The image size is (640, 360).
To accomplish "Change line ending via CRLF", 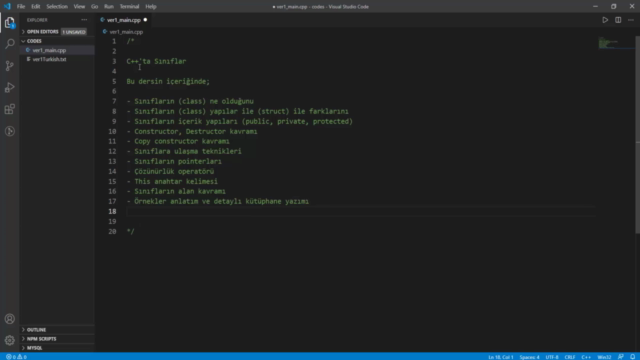I will [570, 357].
